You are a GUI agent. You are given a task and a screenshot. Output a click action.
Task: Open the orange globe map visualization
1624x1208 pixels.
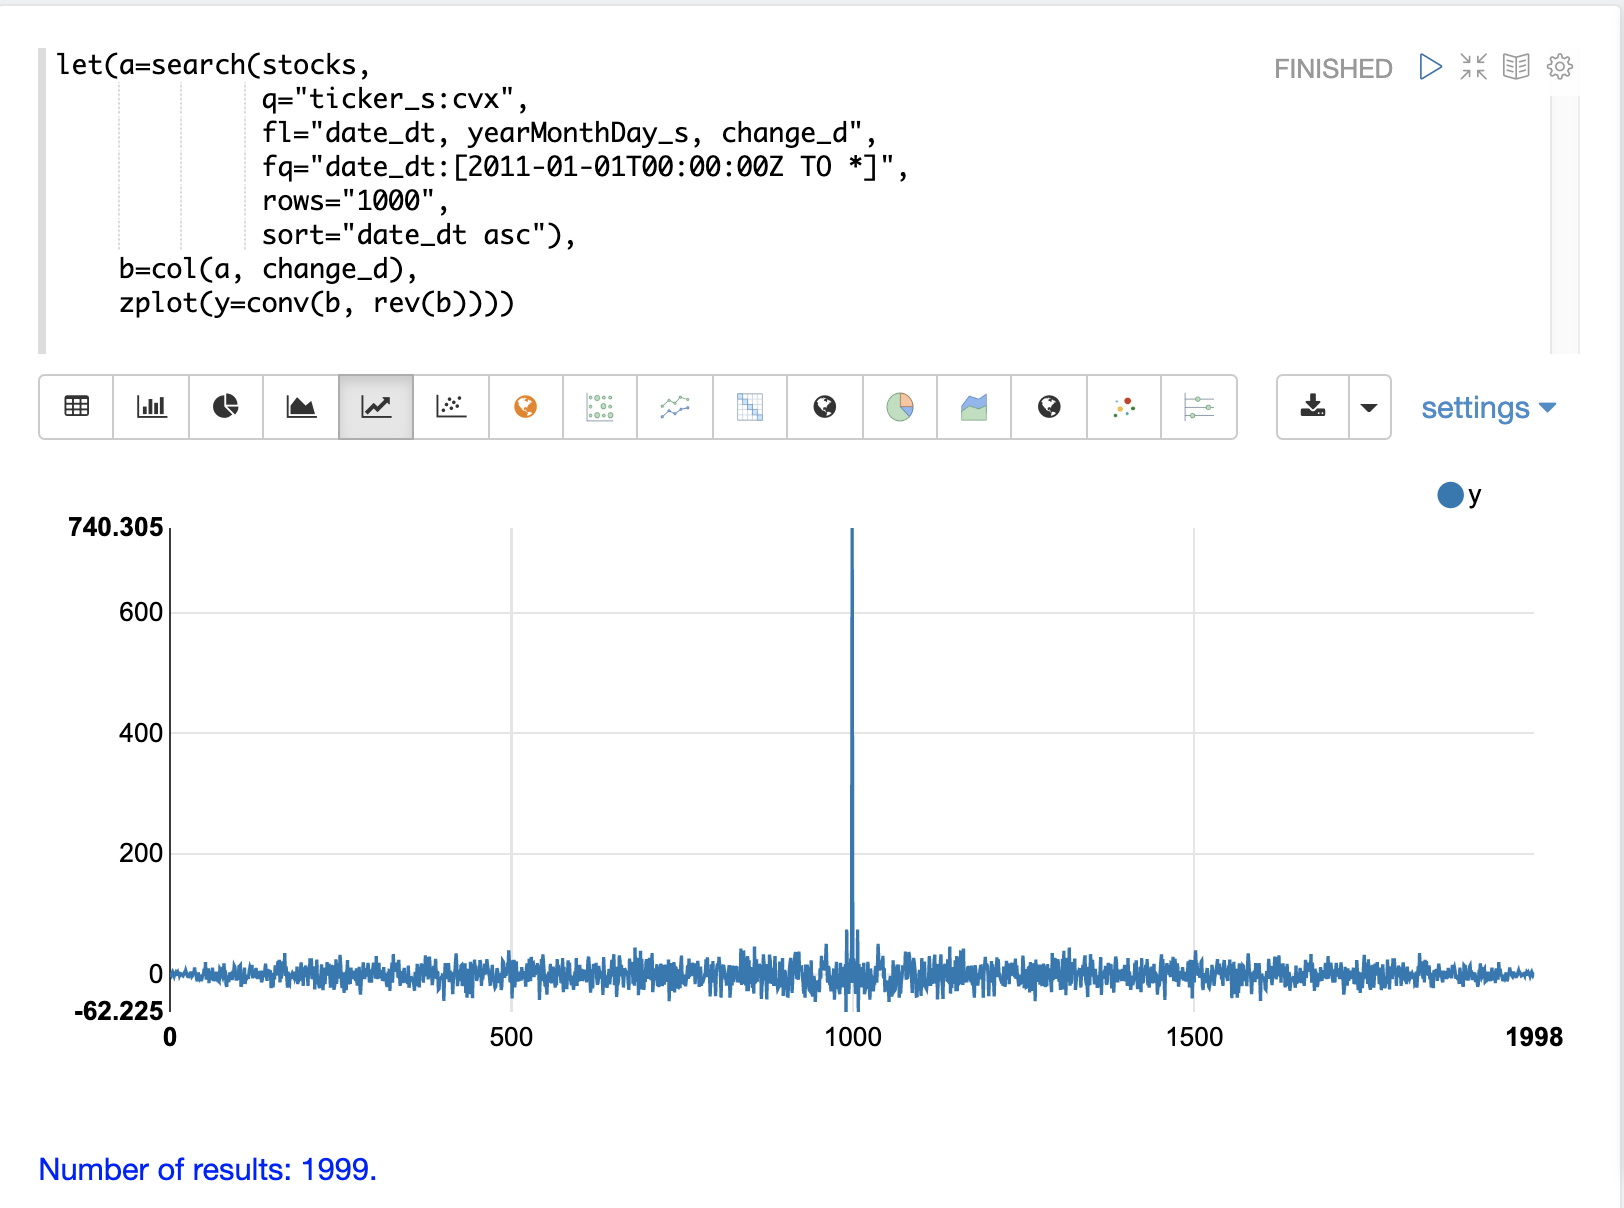tap(525, 407)
